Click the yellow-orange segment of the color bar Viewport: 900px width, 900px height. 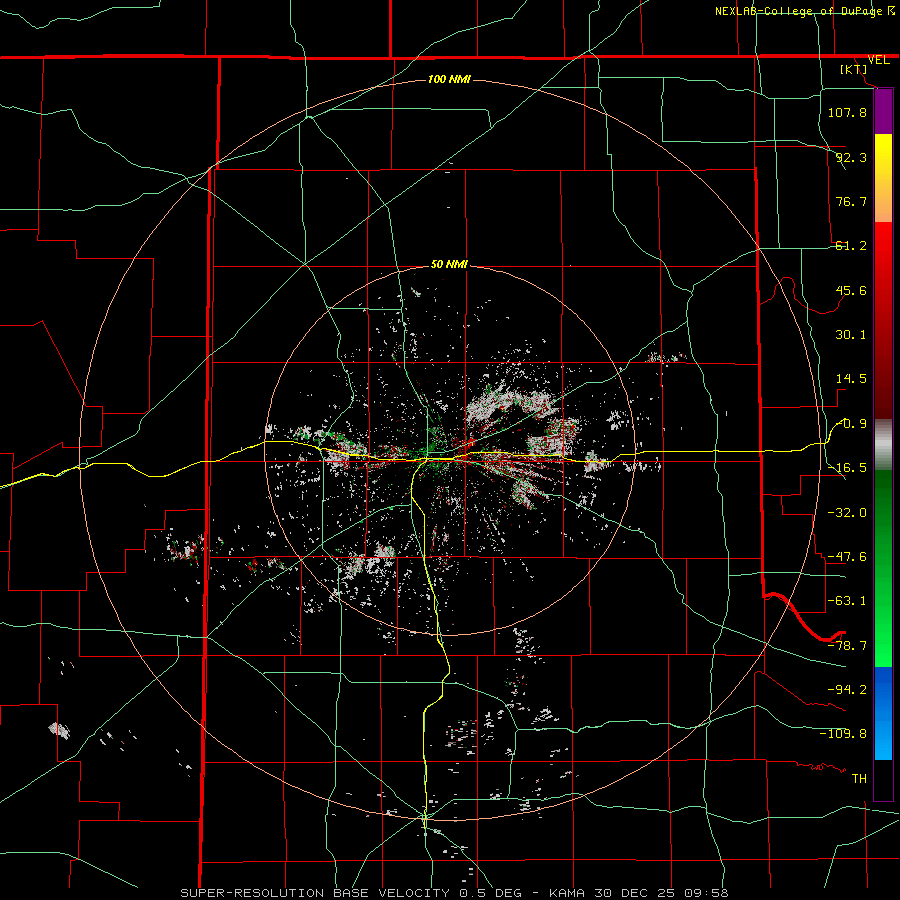(883, 178)
